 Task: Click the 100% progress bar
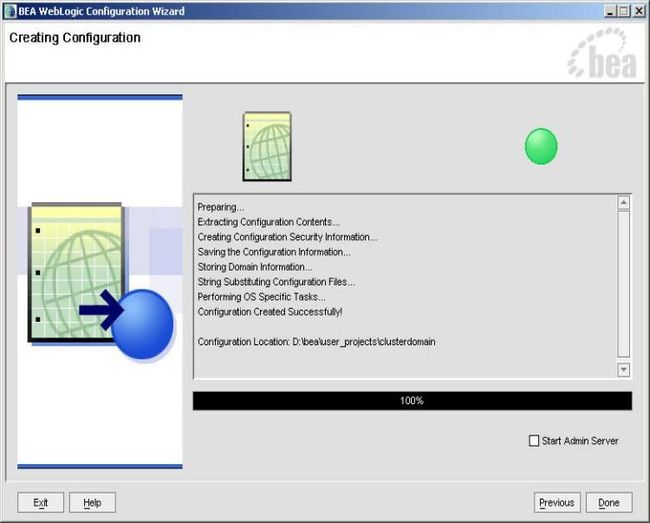tap(412, 401)
